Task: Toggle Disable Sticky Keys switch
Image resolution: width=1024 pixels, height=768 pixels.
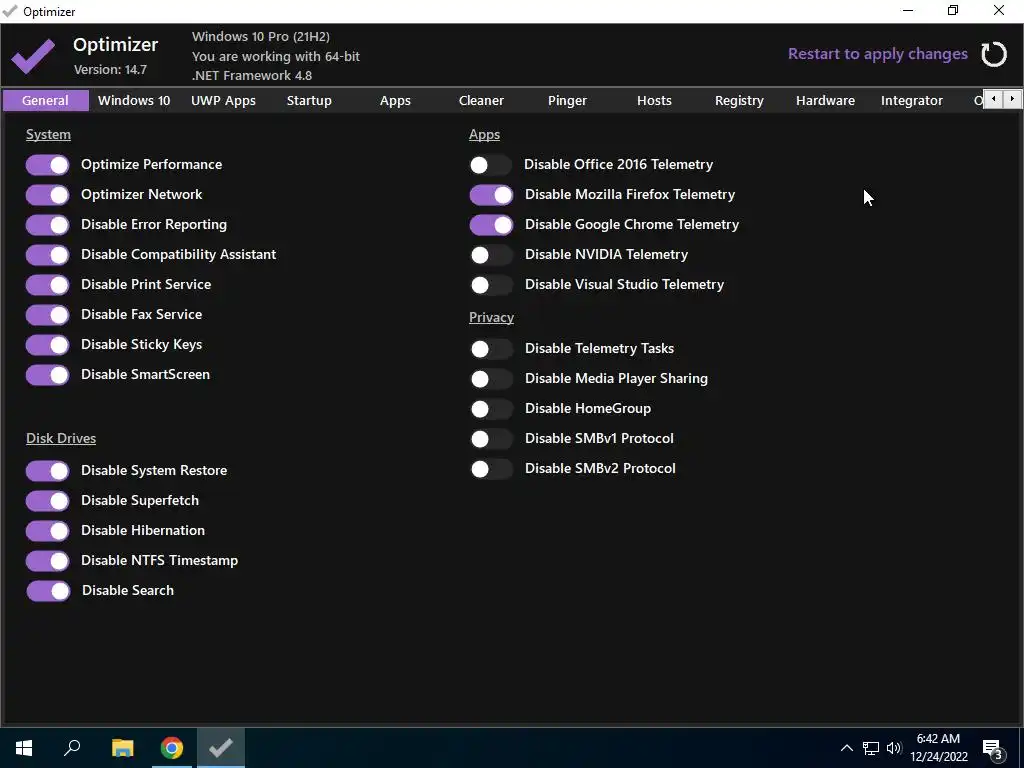Action: (x=48, y=345)
